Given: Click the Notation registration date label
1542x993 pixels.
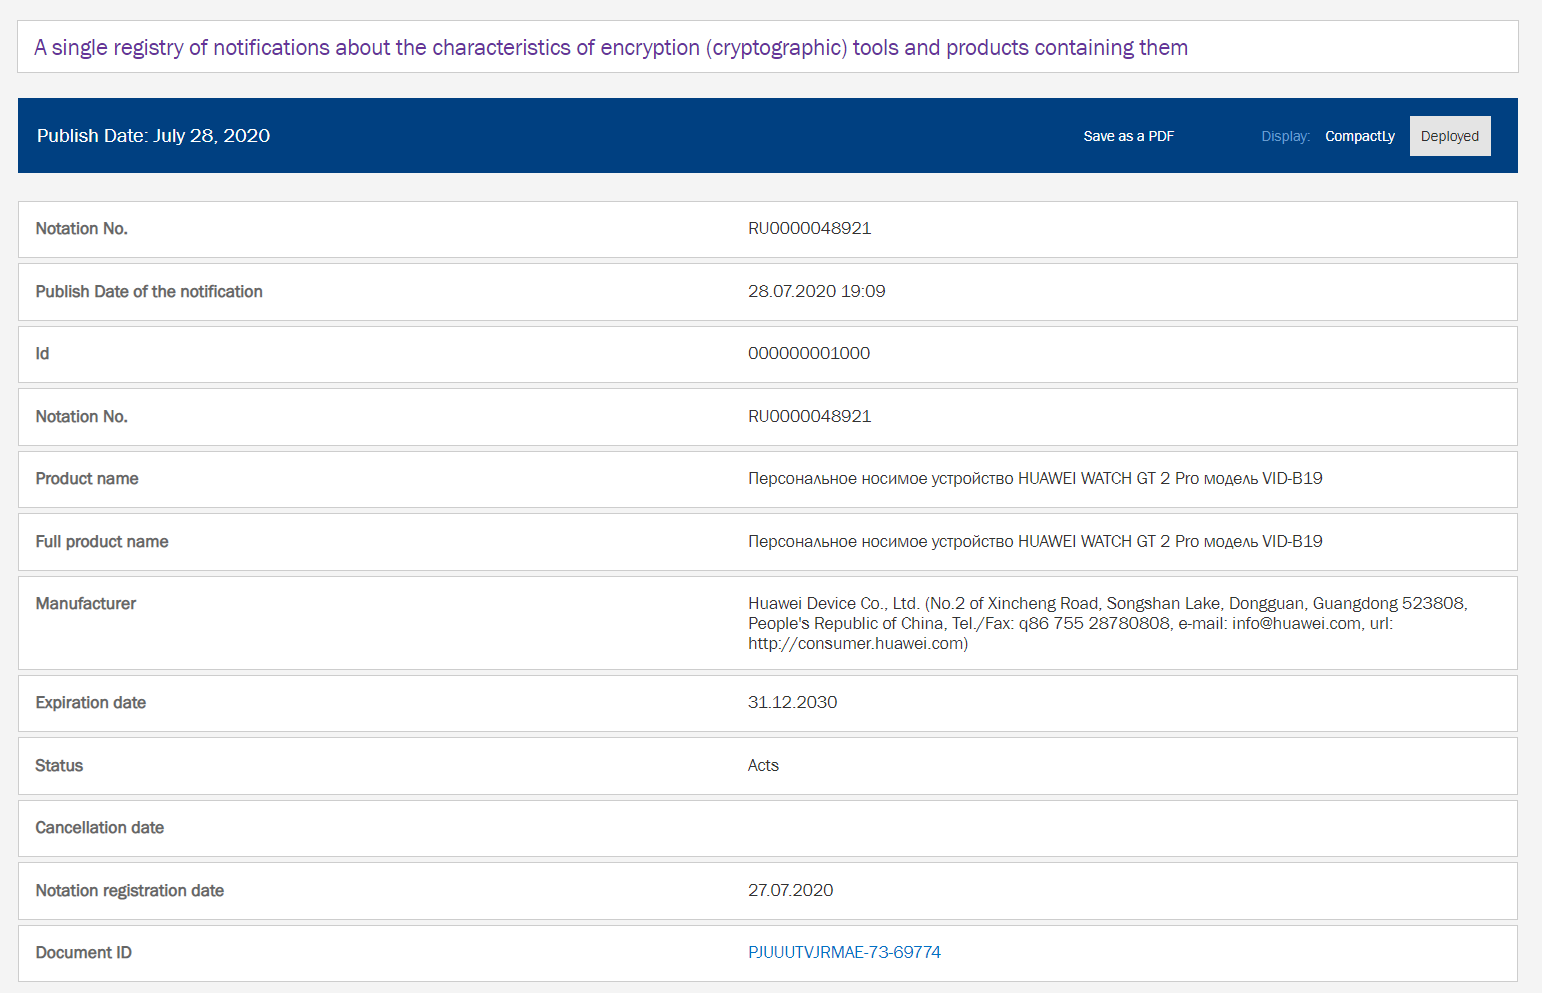Looking at the screenshot, I should [130, 890].
